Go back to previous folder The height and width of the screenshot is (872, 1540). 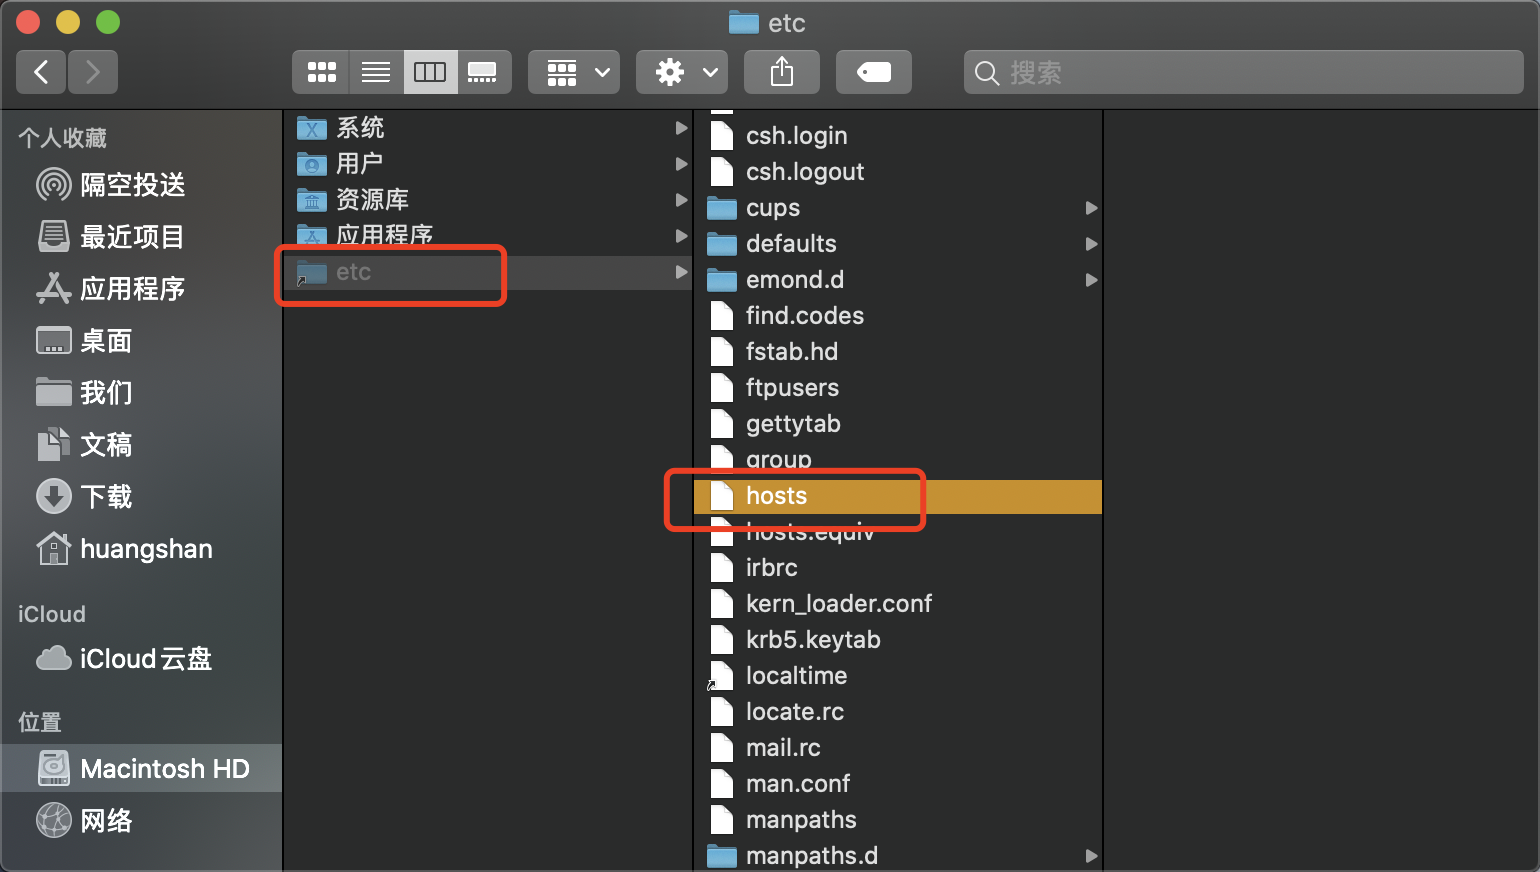coord(41,72)
